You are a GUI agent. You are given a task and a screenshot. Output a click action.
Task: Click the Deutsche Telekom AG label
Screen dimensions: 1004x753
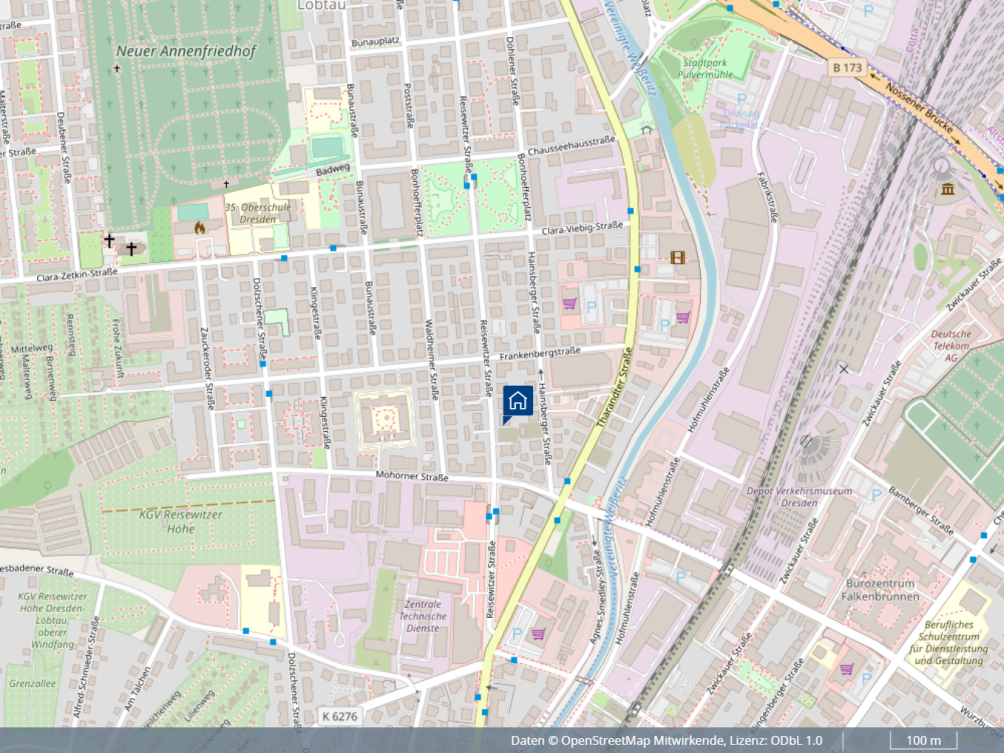[951, 346]
